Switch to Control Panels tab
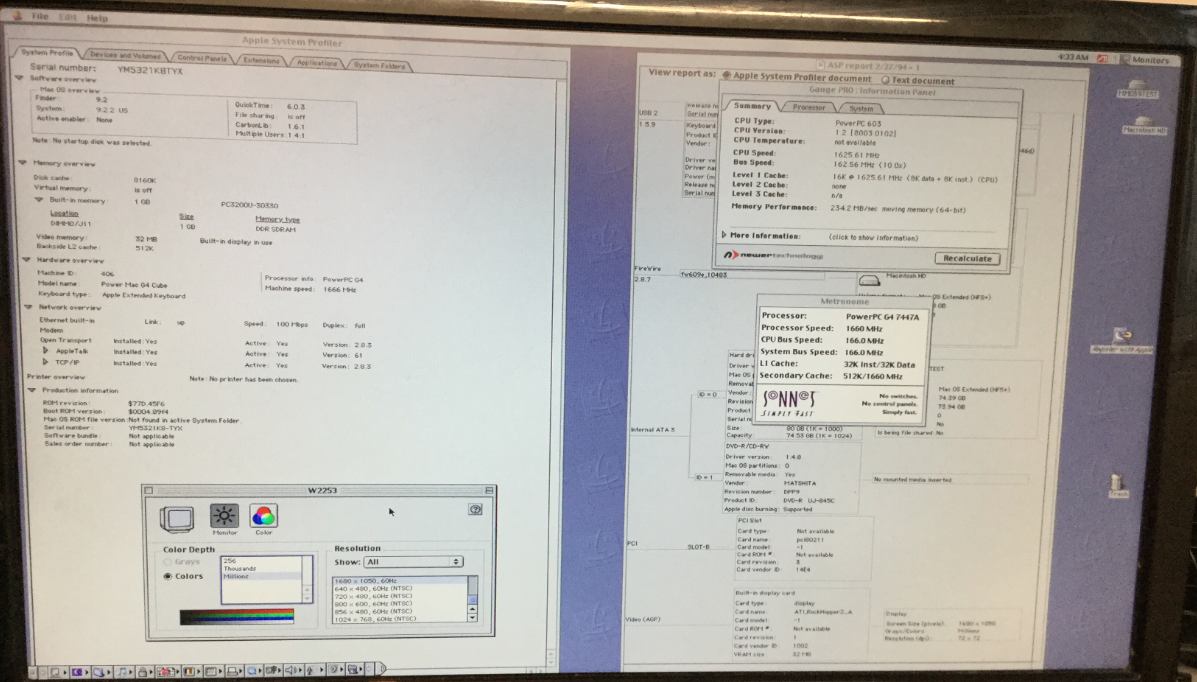The image size is (1197, 682). [x=202, y=57]
